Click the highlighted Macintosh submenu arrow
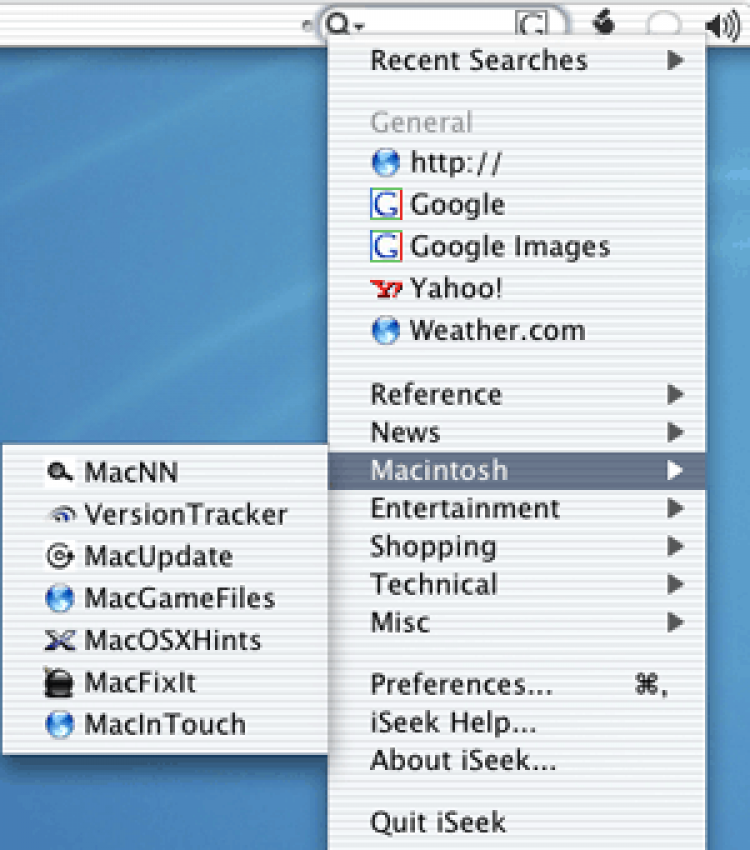Image resolution: width=750 pixels, height=850 pixels. click(x=675, y=470)
